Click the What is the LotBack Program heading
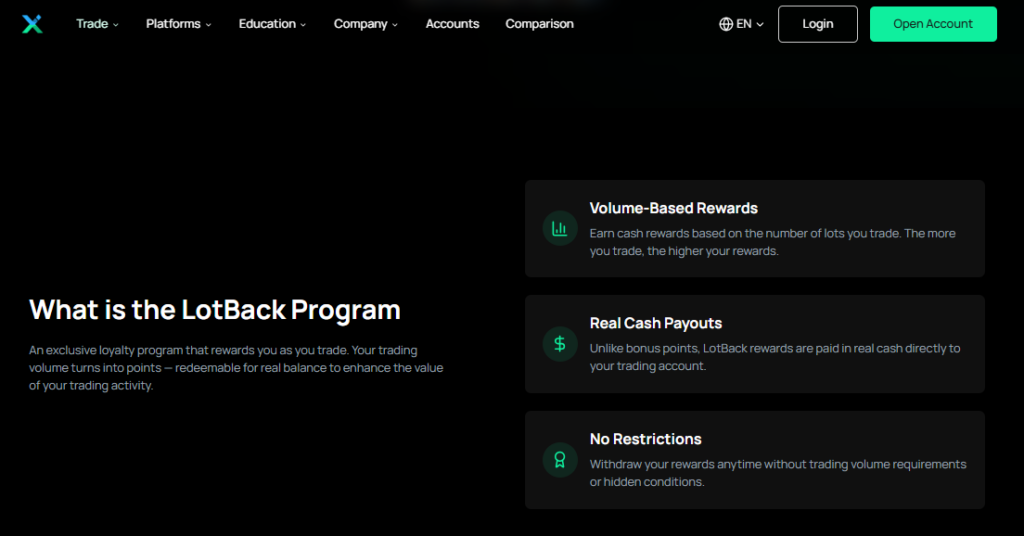1024x536 pixels. click(215, 309)
